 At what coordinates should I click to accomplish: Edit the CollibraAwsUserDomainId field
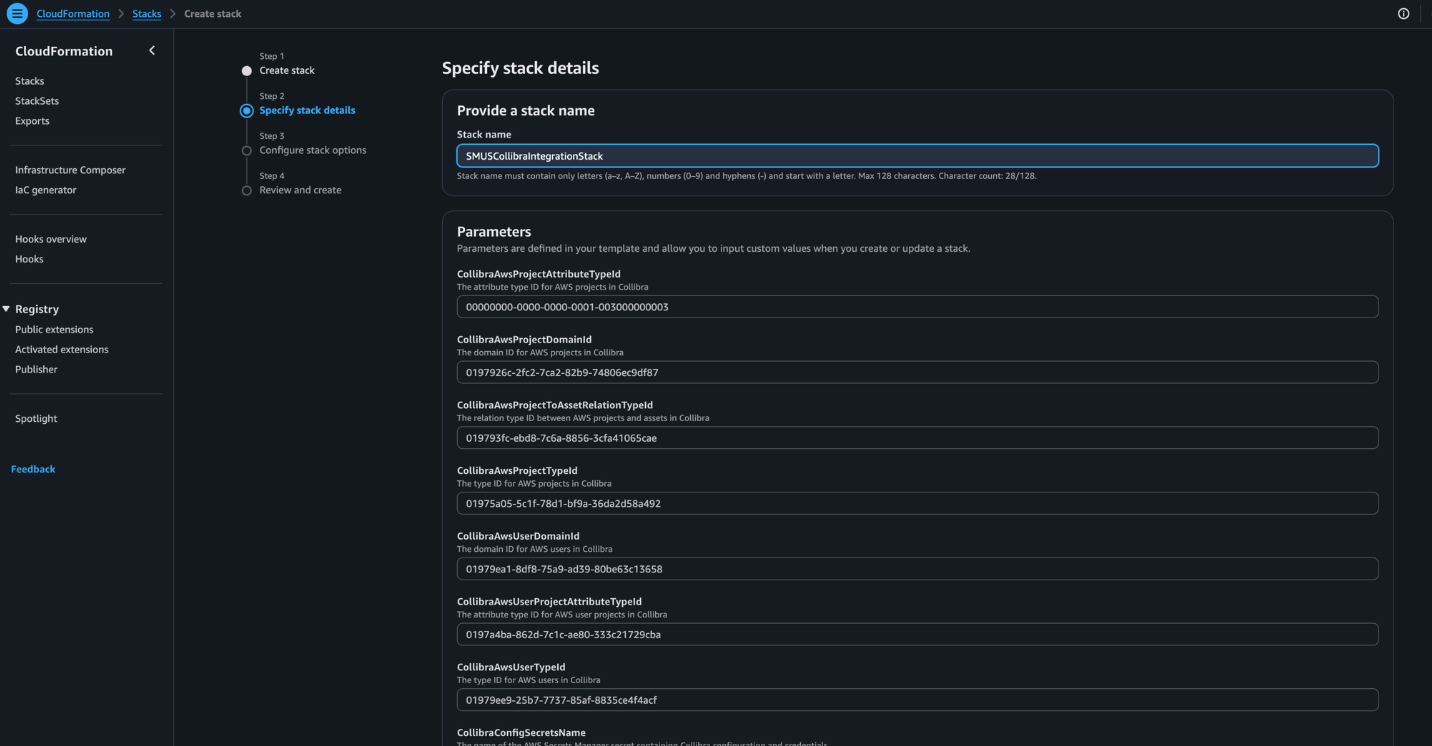coord(917,569)
